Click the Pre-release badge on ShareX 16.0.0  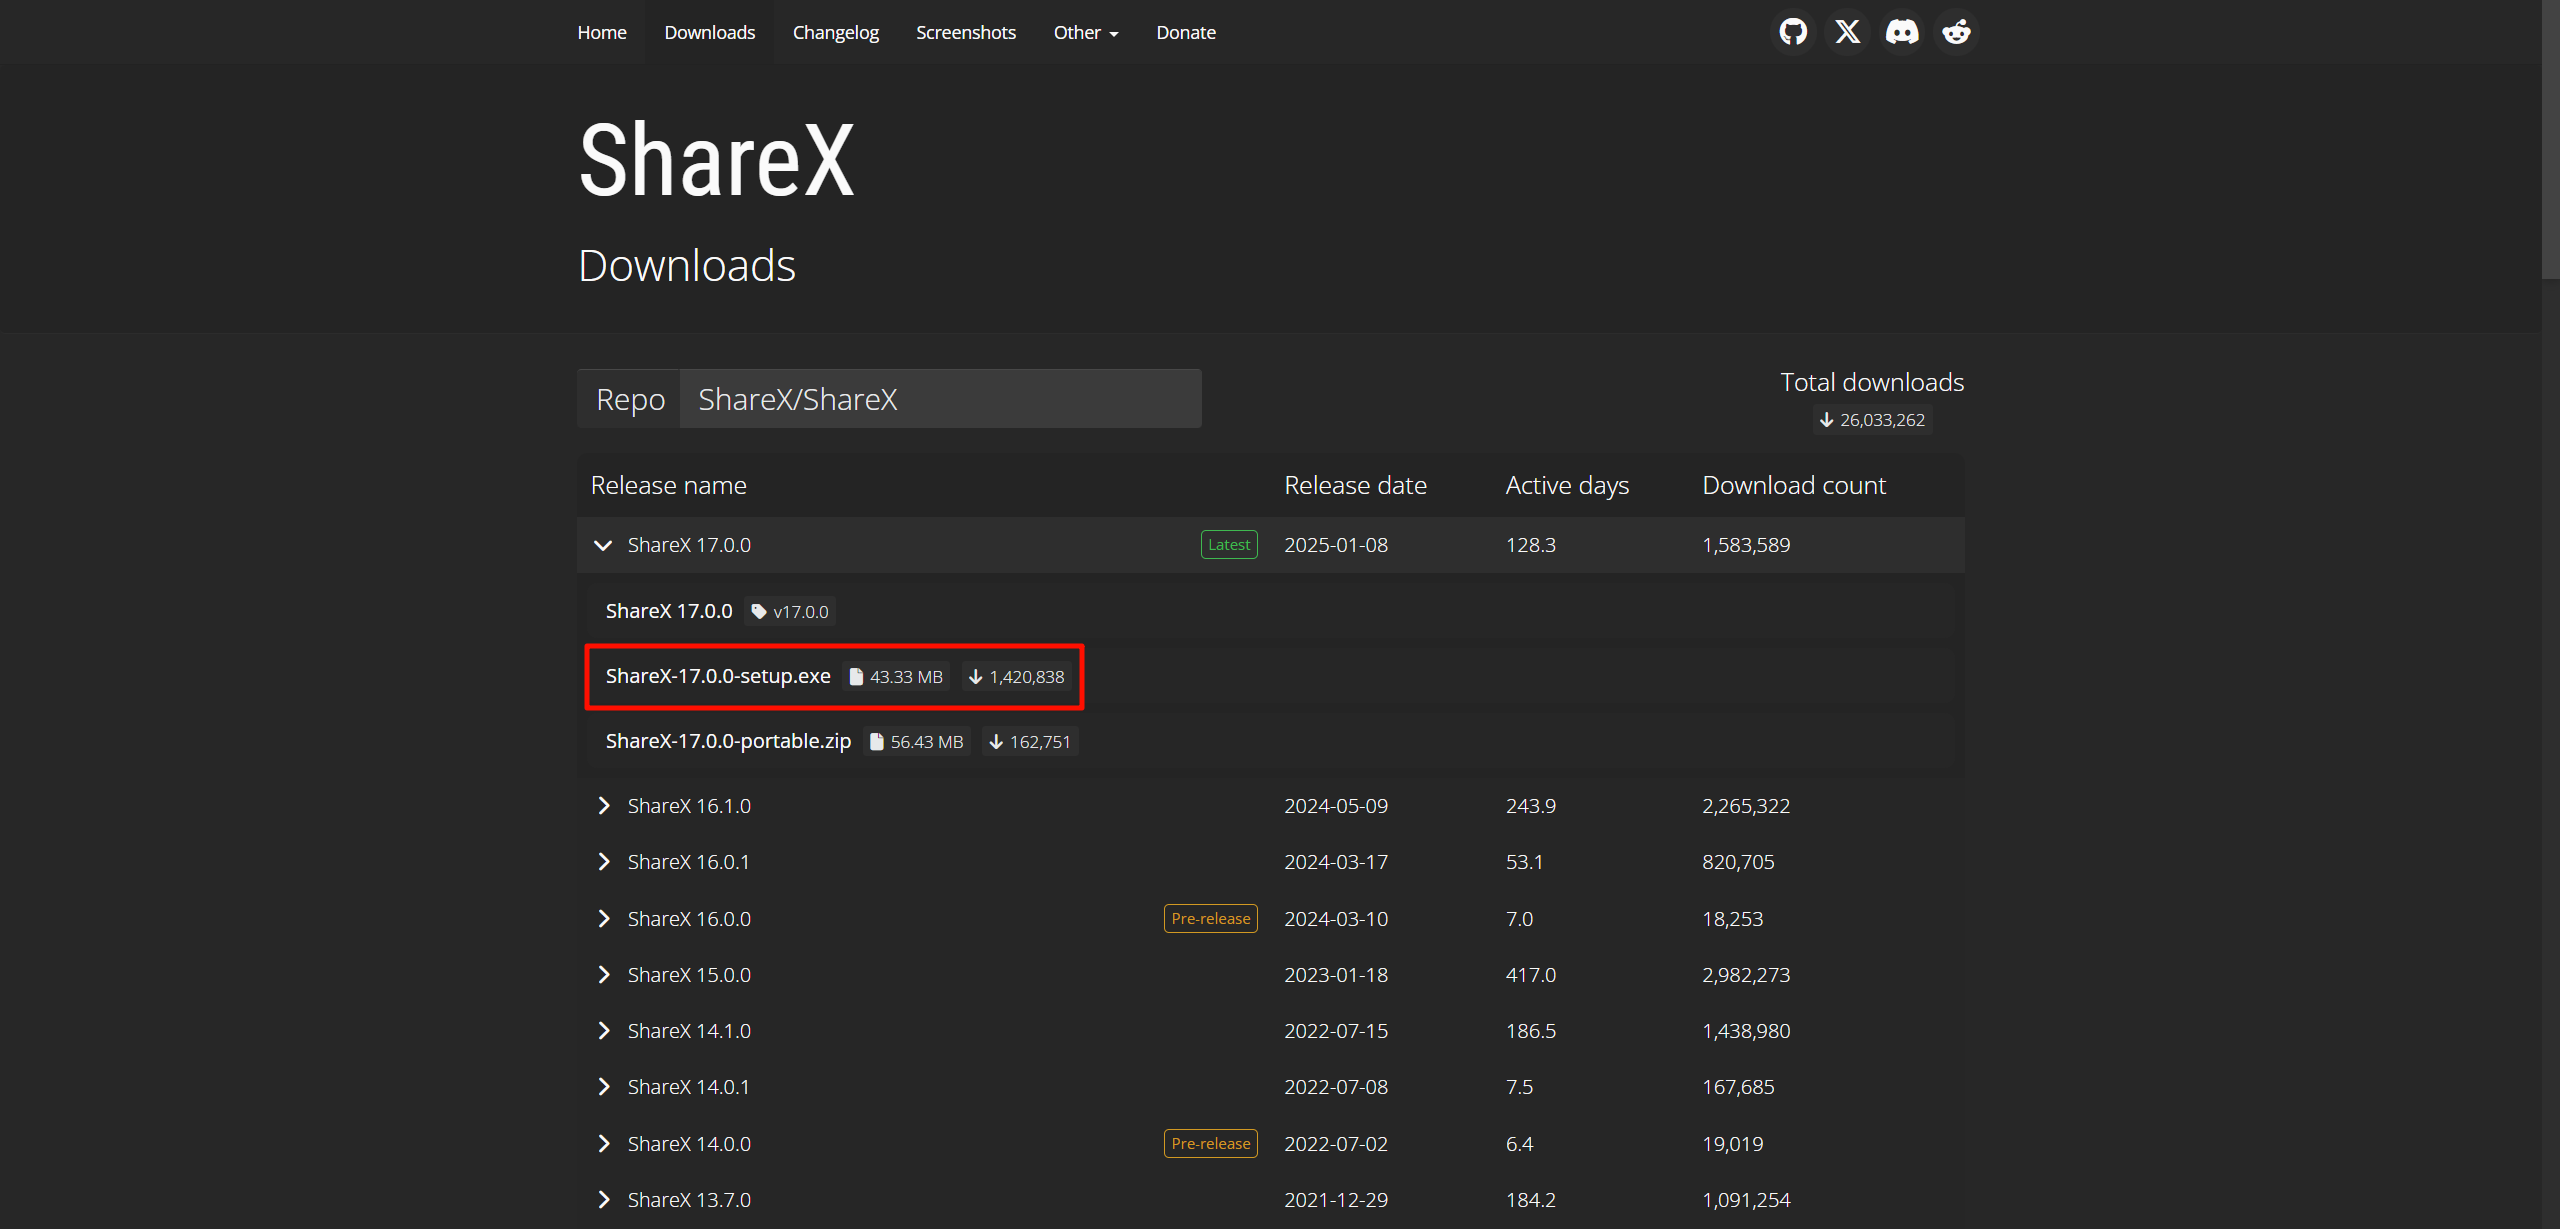[x=1210, y=918]
